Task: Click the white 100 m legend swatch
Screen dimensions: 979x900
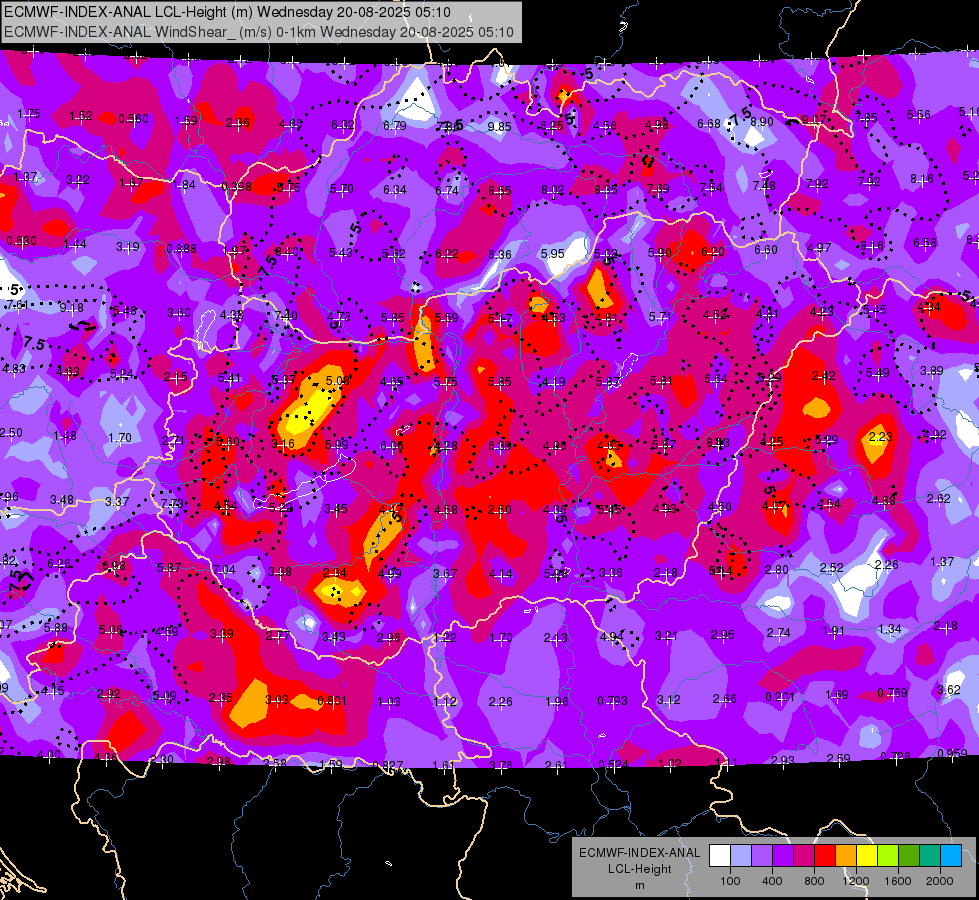Action: (719, 855)
